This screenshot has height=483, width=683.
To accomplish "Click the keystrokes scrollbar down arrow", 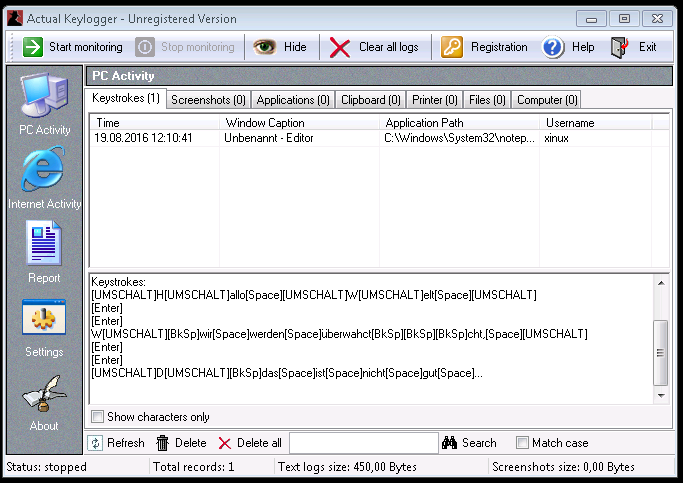I will click(x=661, y=395).
